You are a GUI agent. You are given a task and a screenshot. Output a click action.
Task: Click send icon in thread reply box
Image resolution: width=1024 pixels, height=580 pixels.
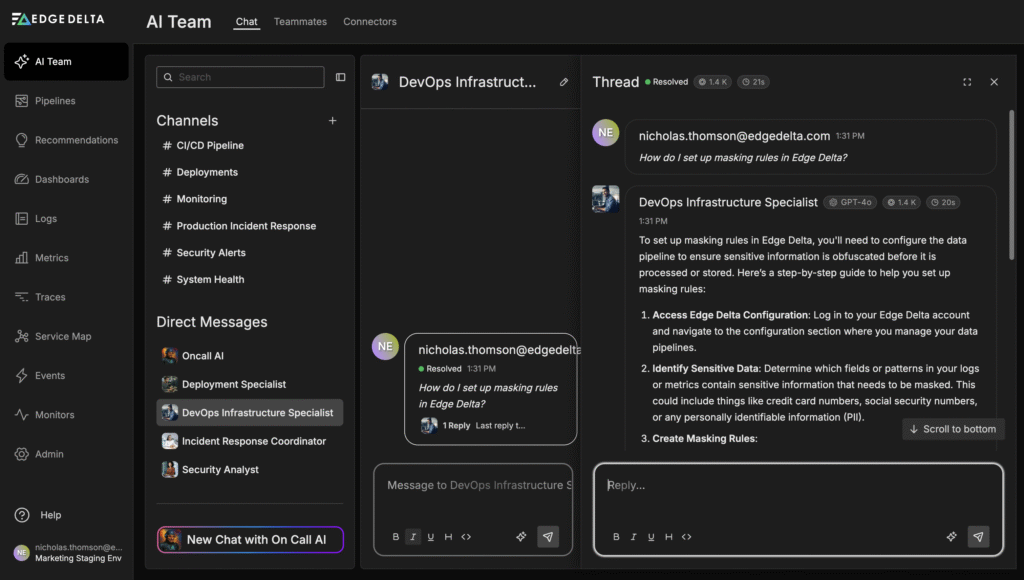pos(978,537)
